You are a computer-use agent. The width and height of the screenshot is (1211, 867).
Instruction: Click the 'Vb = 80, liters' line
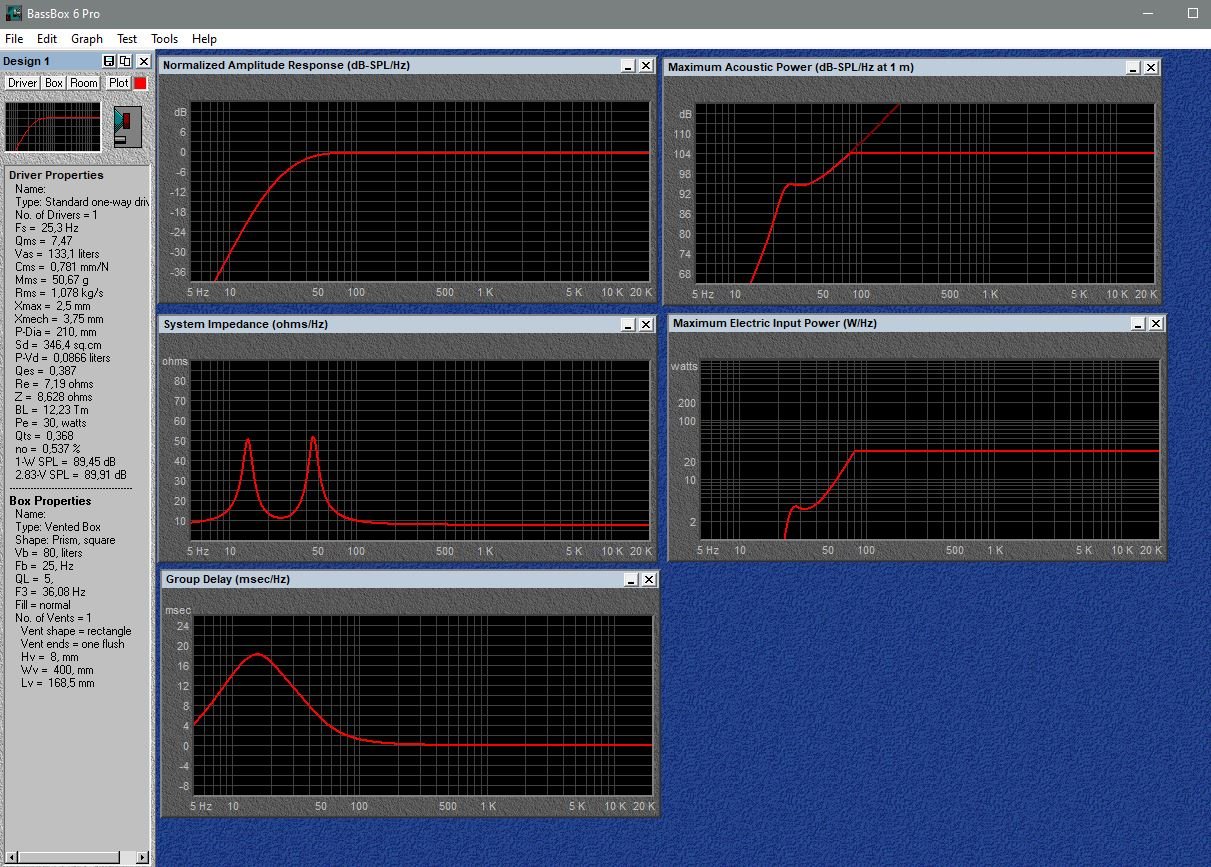click(49, 553)
